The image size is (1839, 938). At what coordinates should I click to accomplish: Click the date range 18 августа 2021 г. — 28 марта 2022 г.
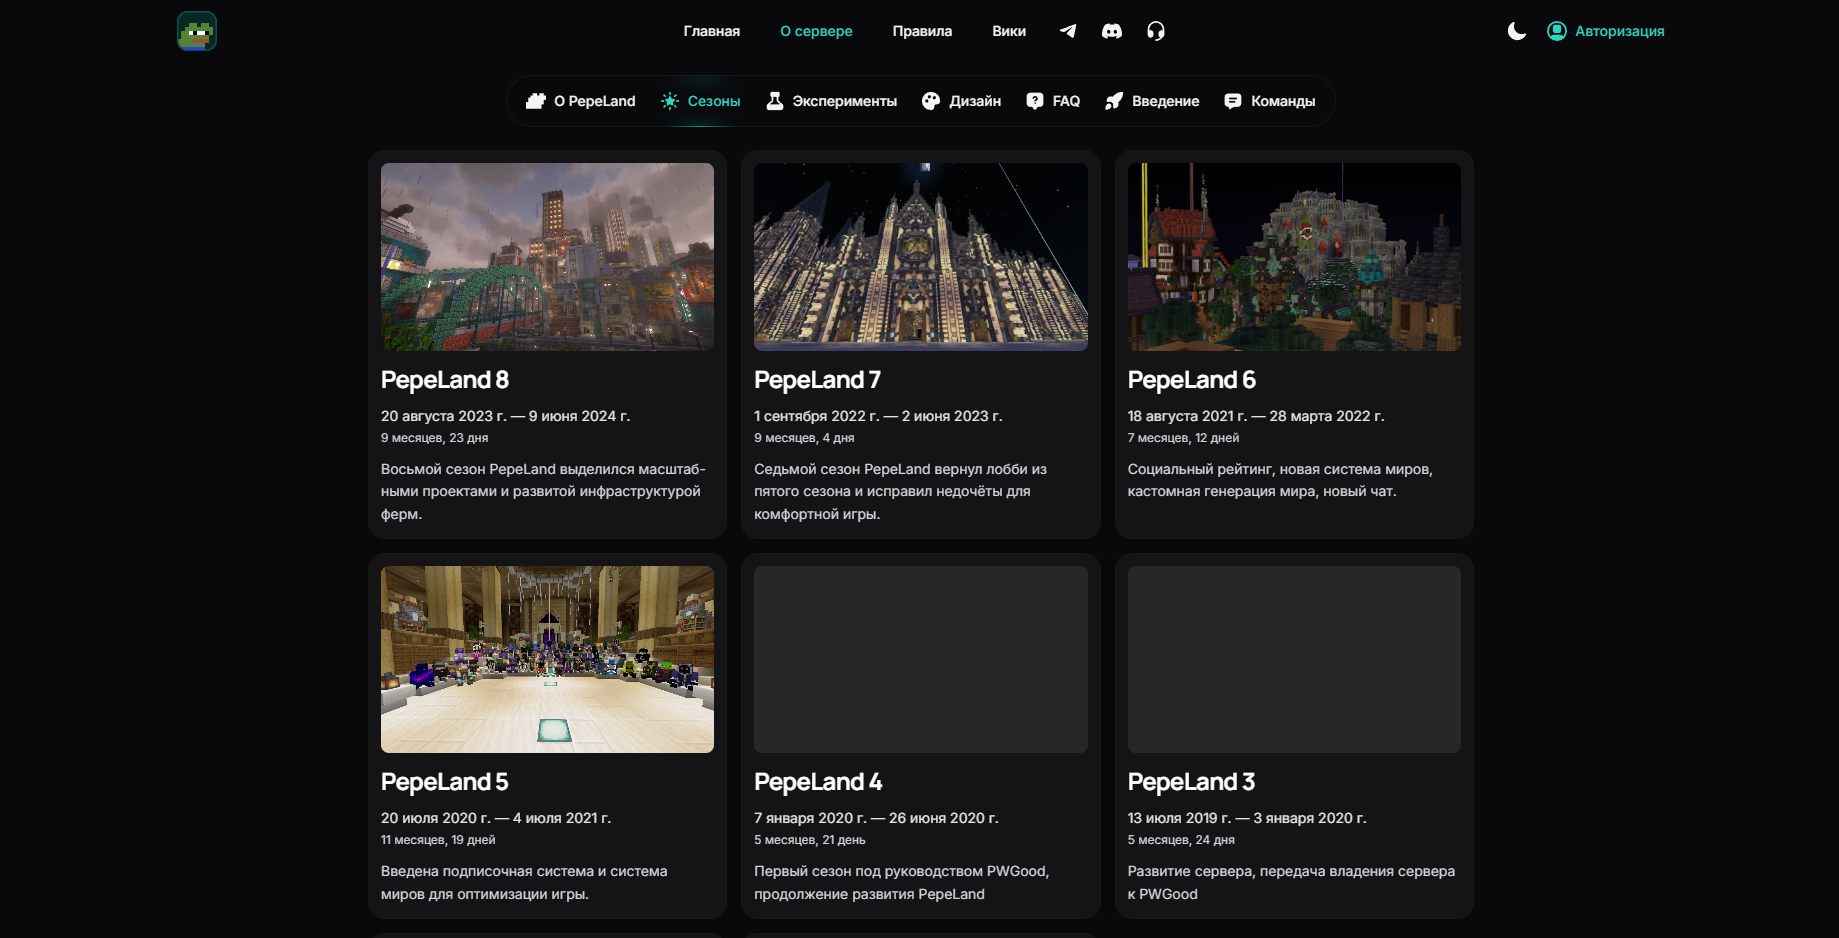pos(1256,416)
